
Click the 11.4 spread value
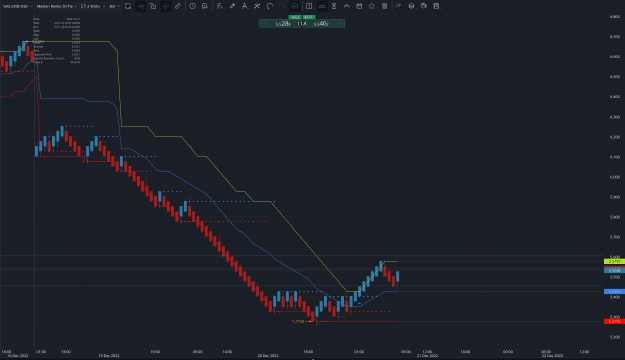[x=302, y=24]
